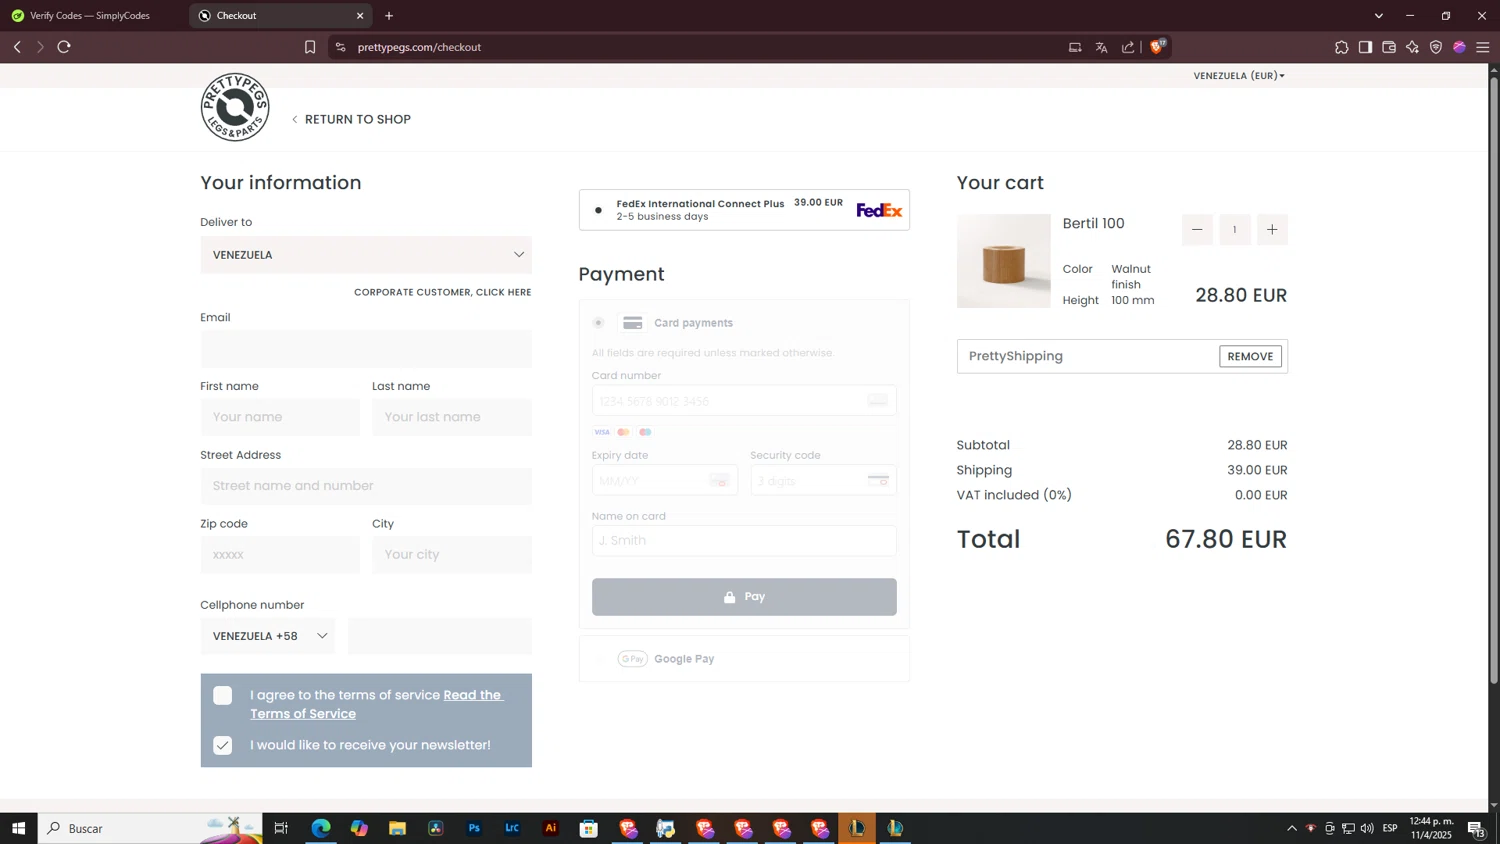Decrease Bertil 100 quantity with minus
This screenshot has width=1500, height=844.
(x=1197, y=230)
